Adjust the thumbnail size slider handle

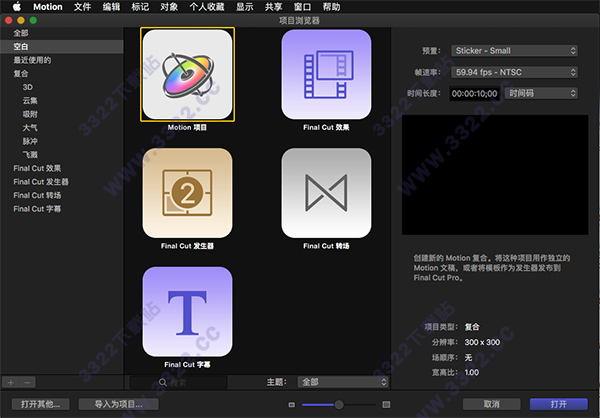(x=339, y=404)
